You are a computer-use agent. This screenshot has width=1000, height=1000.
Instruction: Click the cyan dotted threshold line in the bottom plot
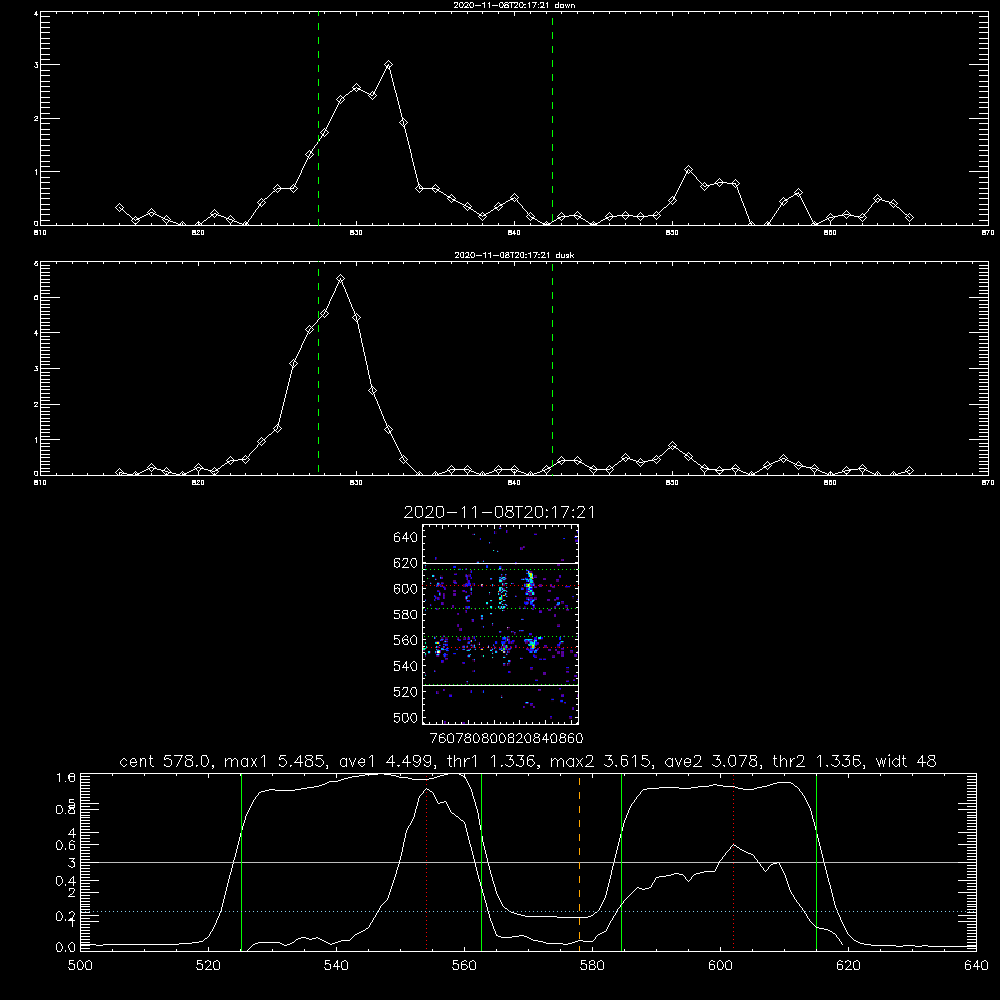click(528, 911)
